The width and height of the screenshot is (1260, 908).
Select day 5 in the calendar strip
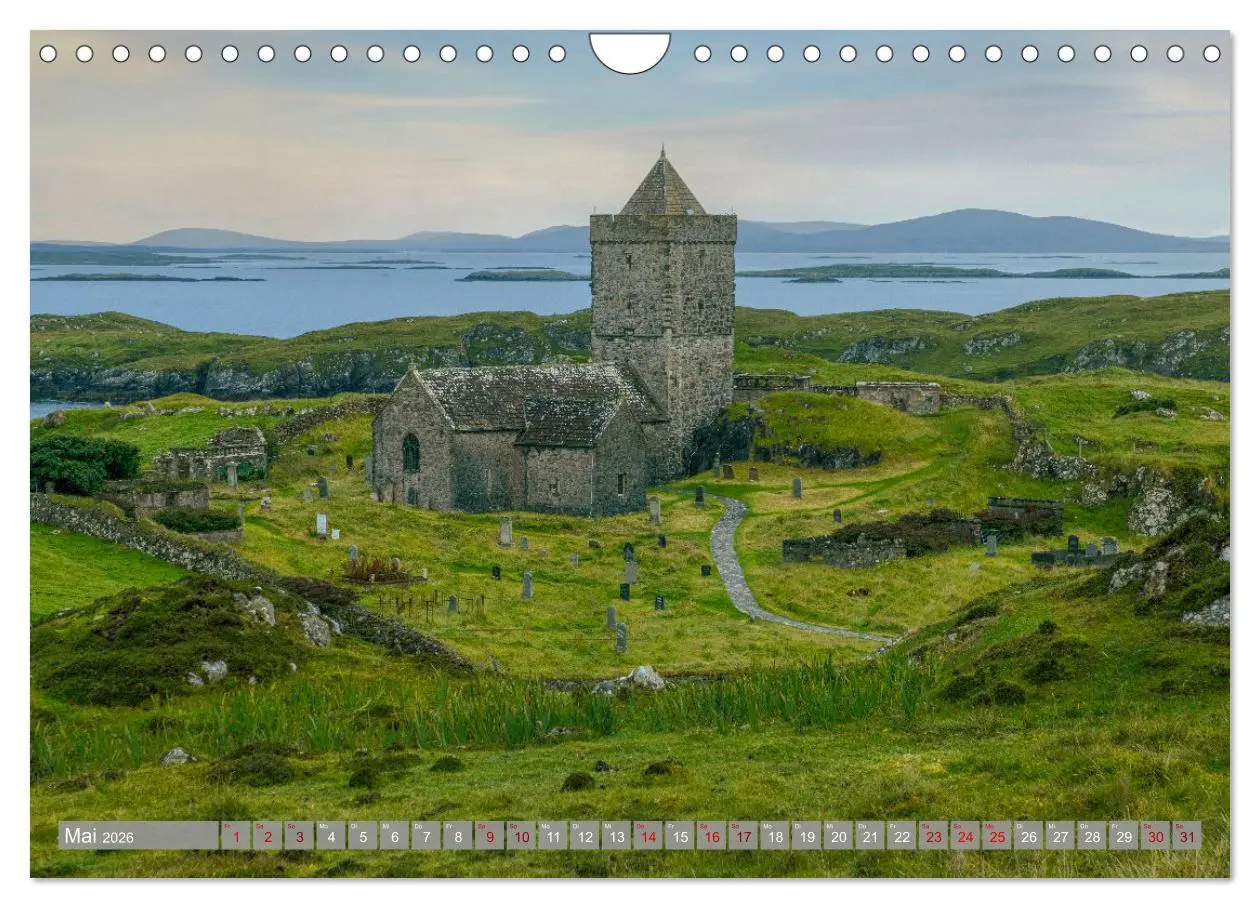coord(362,836)
